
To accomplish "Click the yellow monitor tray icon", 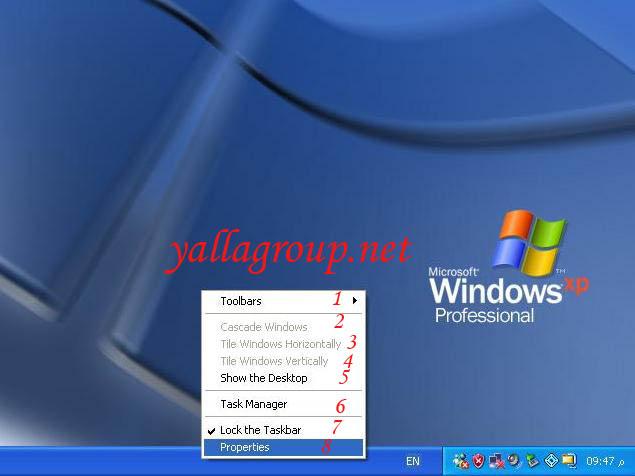I will click(x=568, y=461).
